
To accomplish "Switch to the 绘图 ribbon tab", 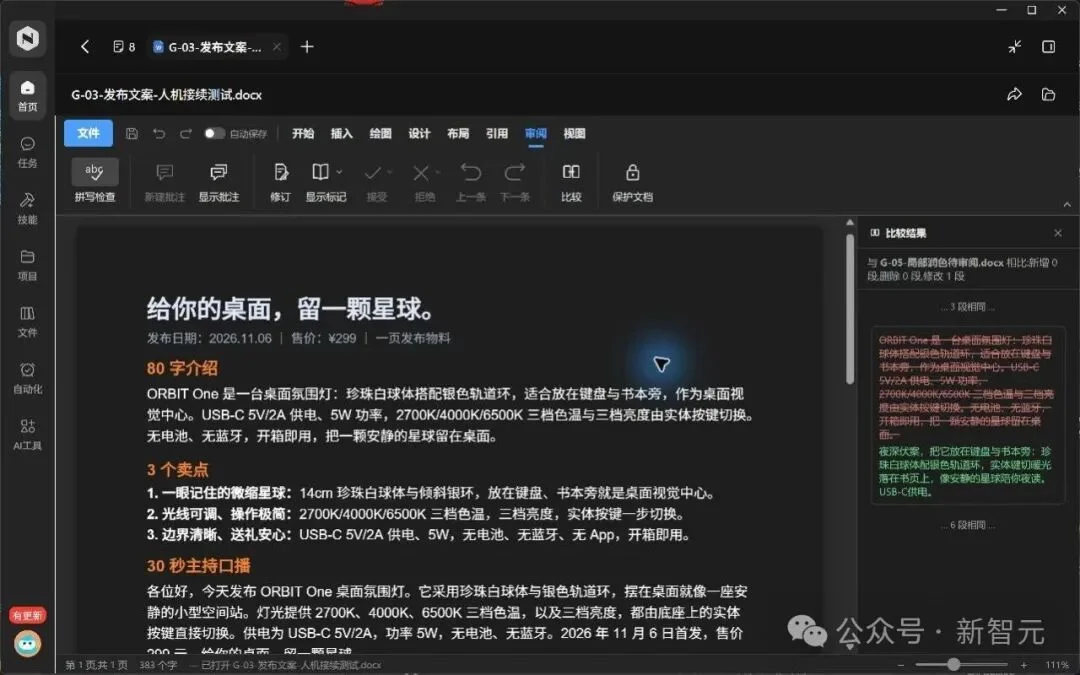I will coord(380,134).
